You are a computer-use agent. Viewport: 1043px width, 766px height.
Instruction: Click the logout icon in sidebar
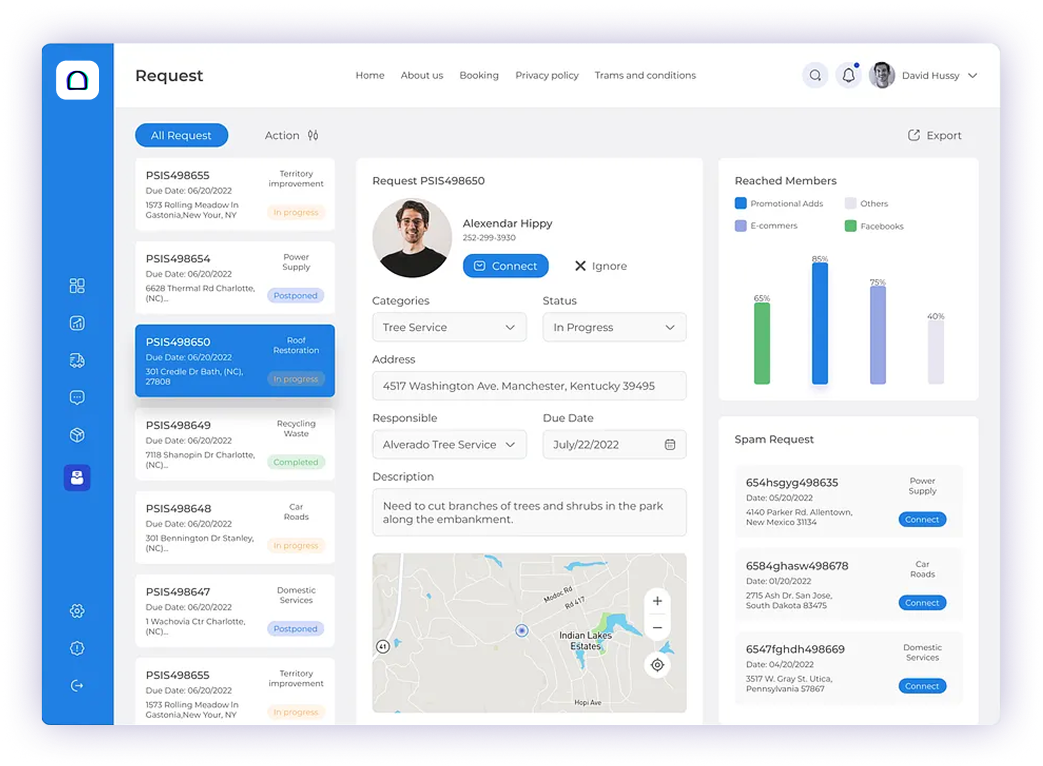(x=77, y=685)
